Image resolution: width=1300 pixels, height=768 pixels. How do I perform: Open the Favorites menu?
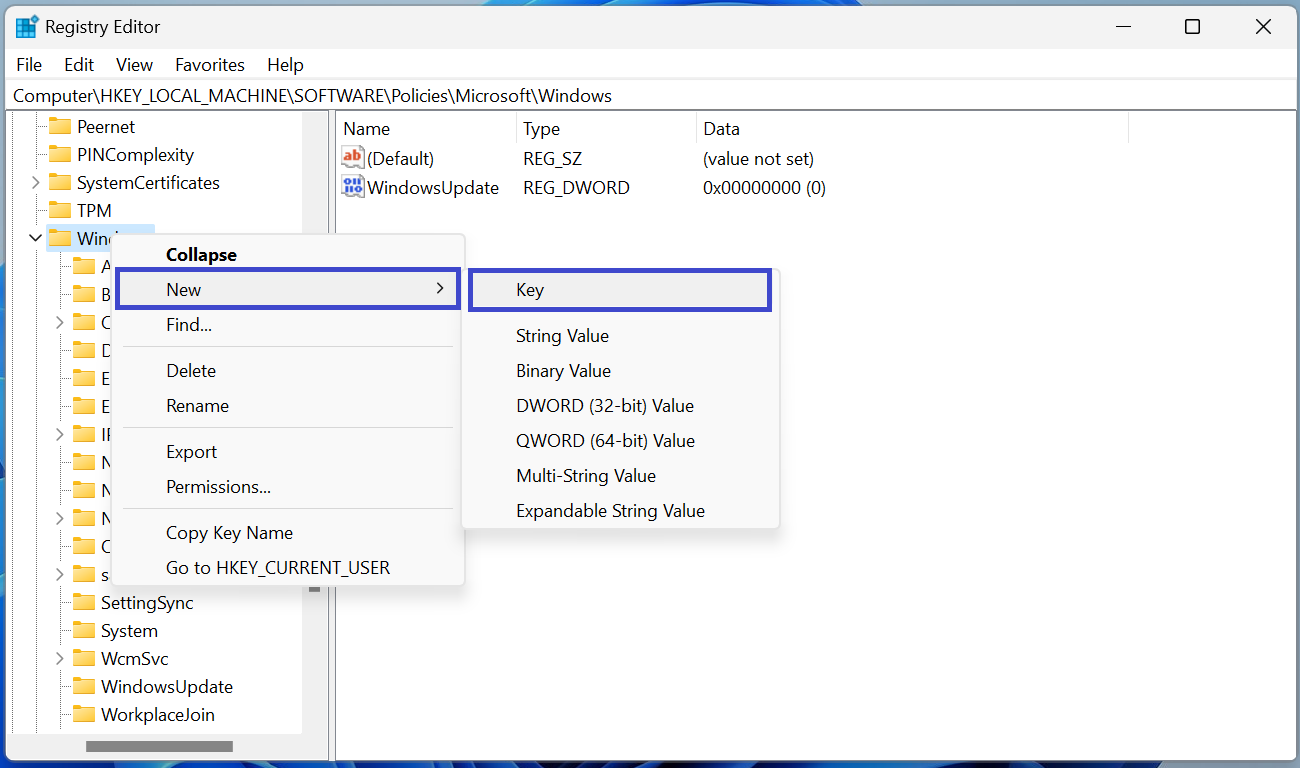click(209, 65)
